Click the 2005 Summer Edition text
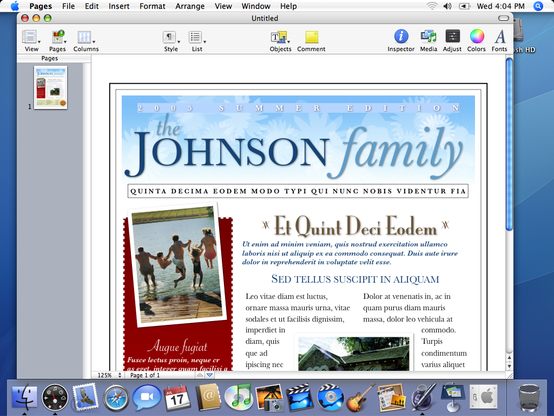Image resolution: width=554 pixels, height=416 pixels. tap(299, 108)
